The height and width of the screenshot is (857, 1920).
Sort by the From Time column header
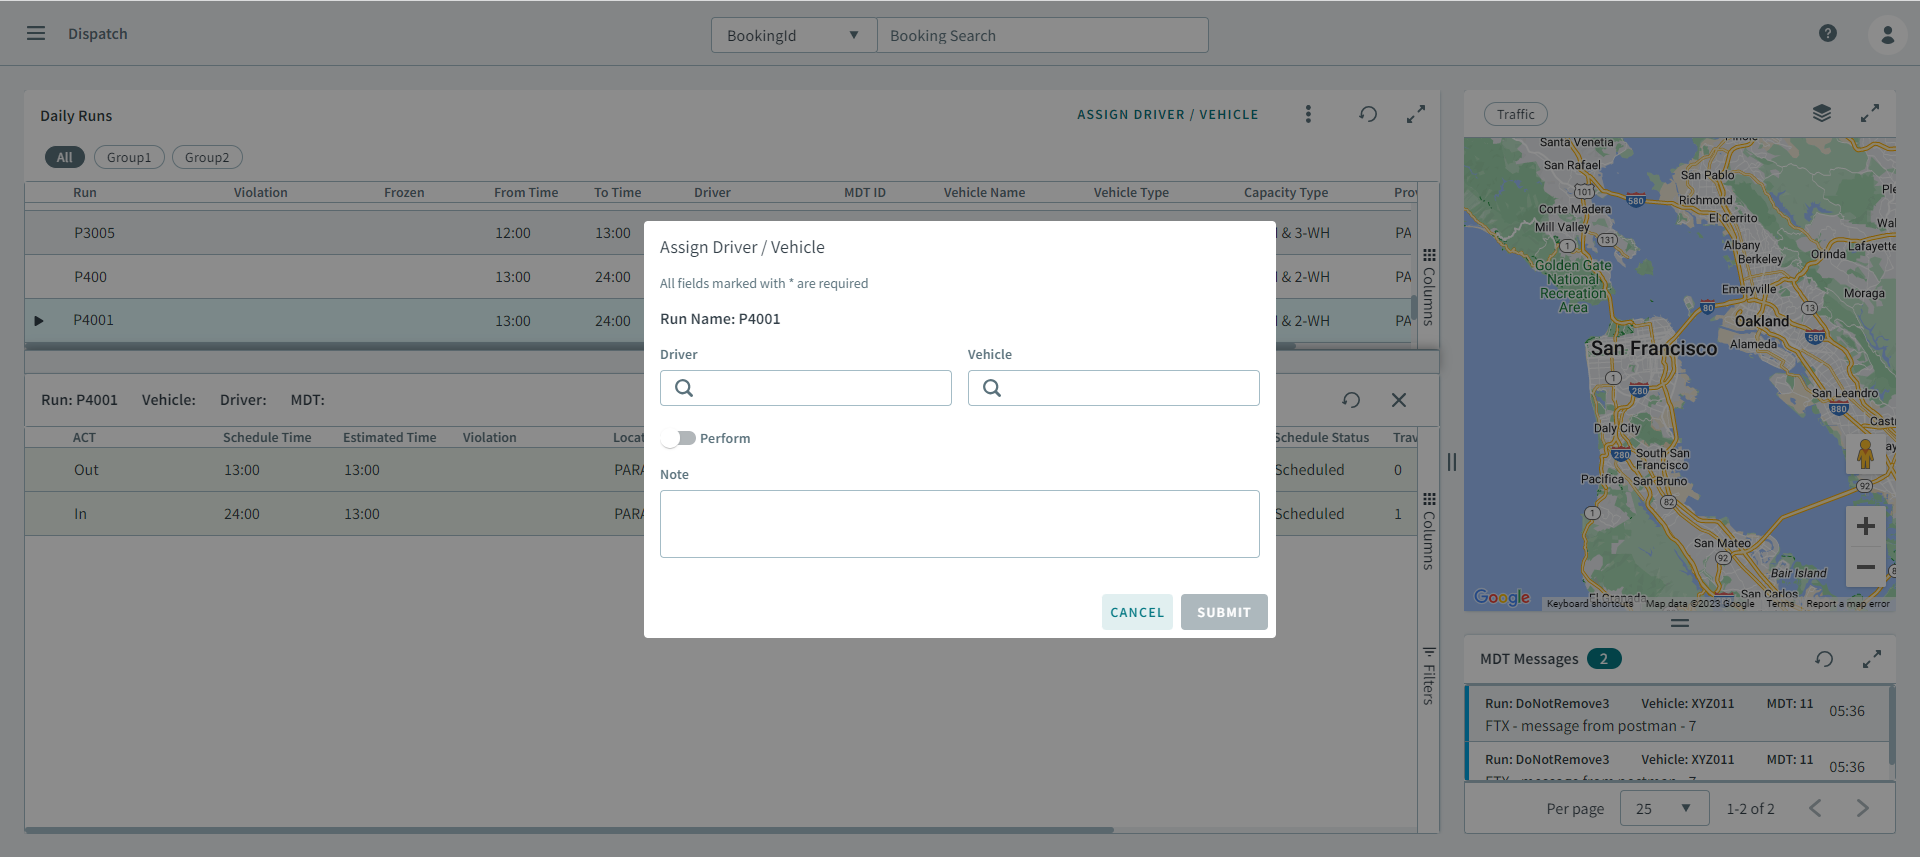526,192
